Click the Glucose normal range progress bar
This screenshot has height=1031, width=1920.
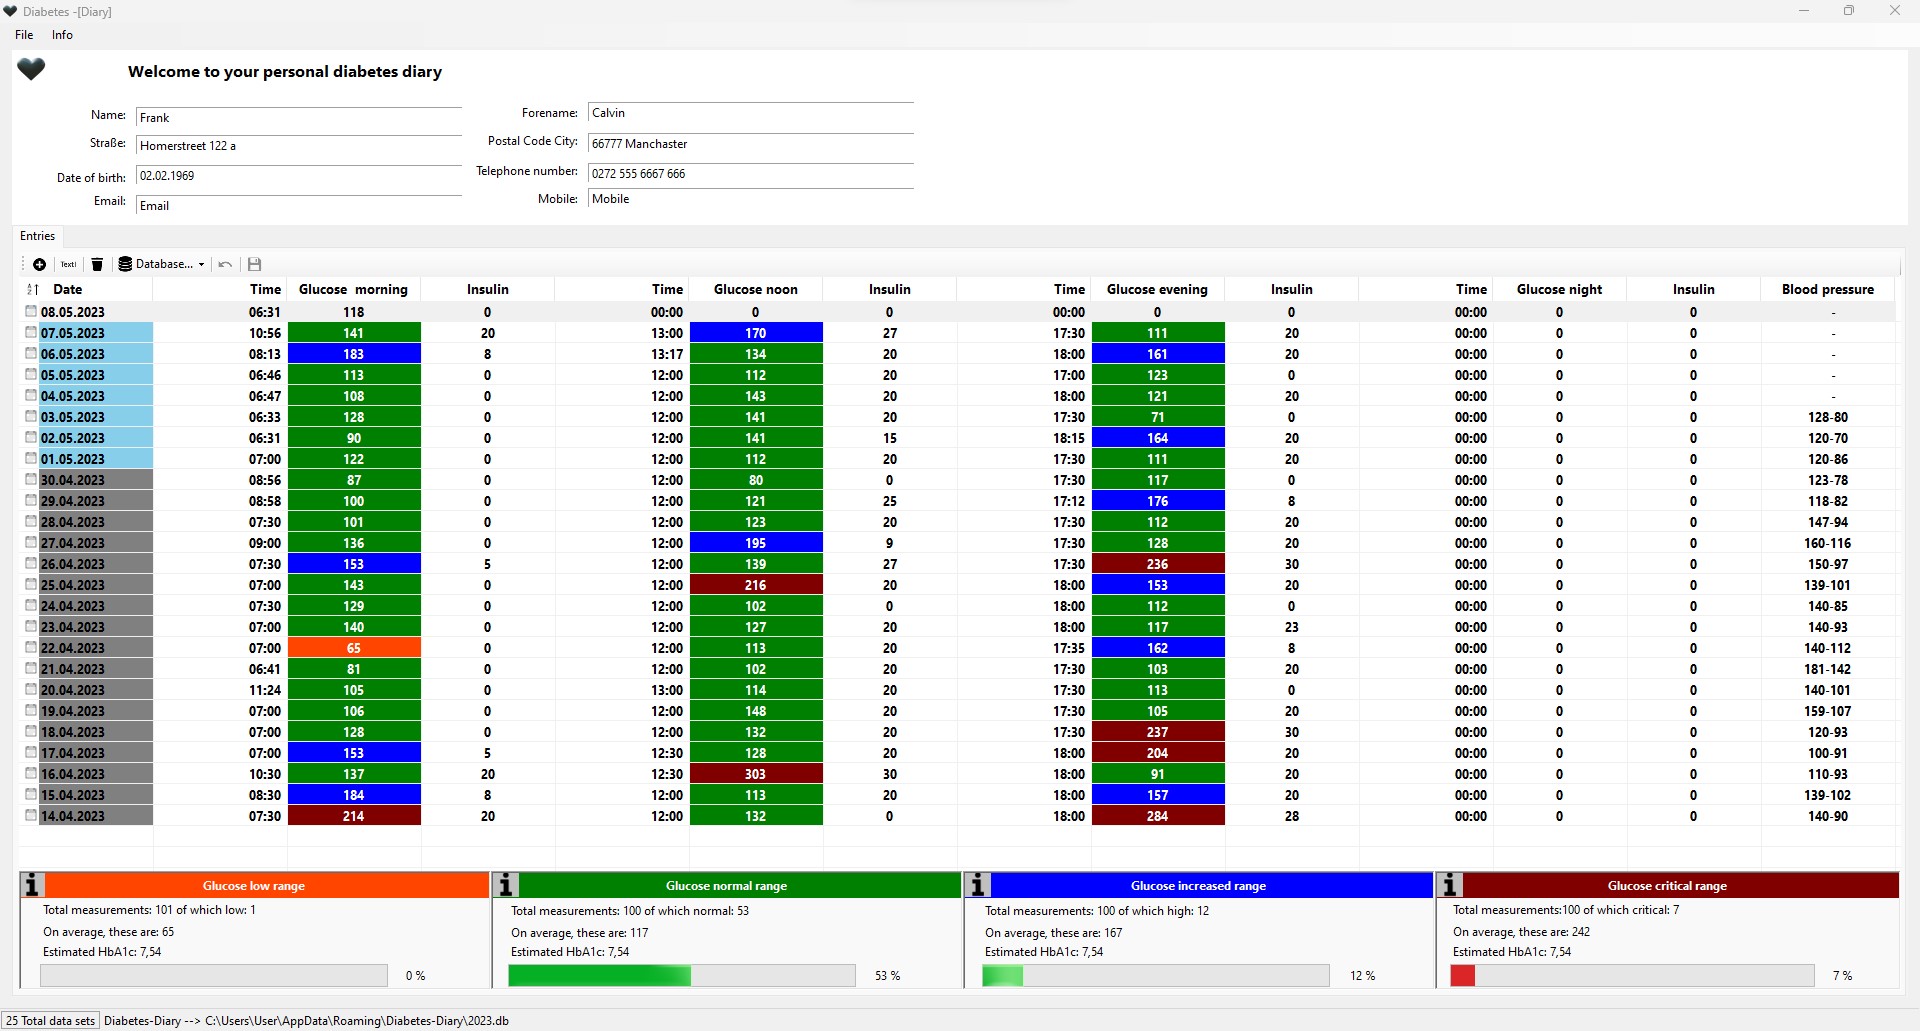point(682,975)
